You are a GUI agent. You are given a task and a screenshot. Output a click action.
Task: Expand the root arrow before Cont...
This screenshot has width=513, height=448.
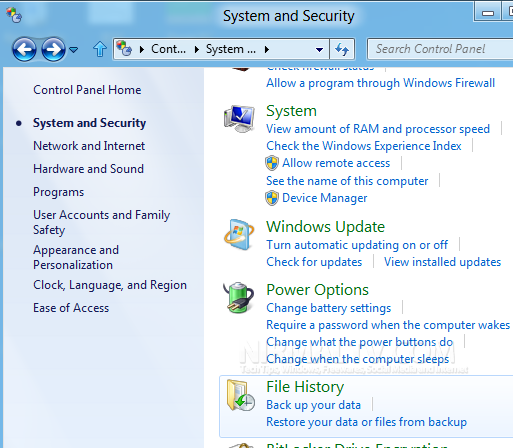[142, 50]
